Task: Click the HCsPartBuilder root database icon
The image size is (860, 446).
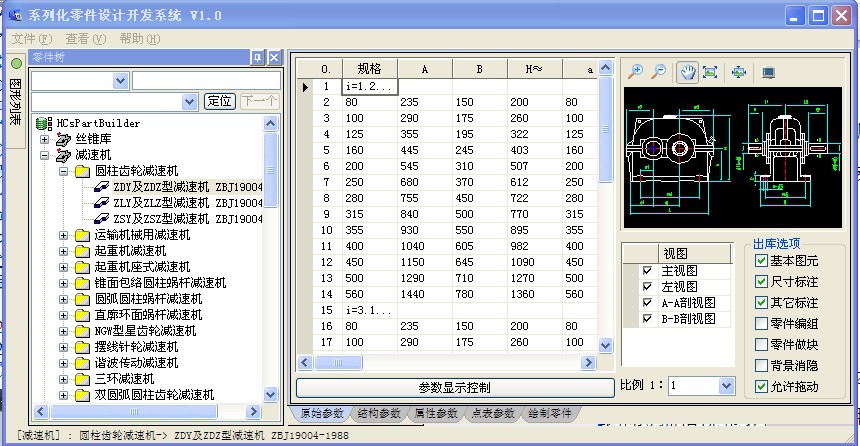Action: [43, 123]
